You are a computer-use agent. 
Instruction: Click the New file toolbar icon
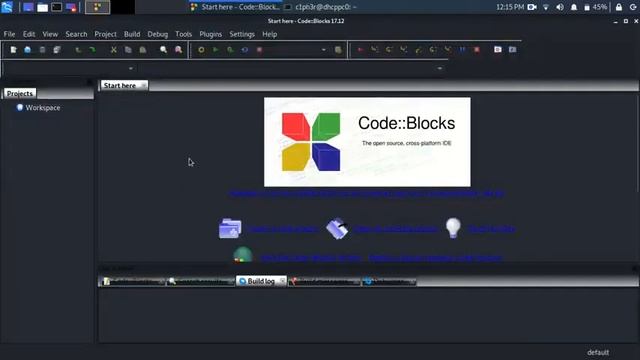[x=13, y=50]
